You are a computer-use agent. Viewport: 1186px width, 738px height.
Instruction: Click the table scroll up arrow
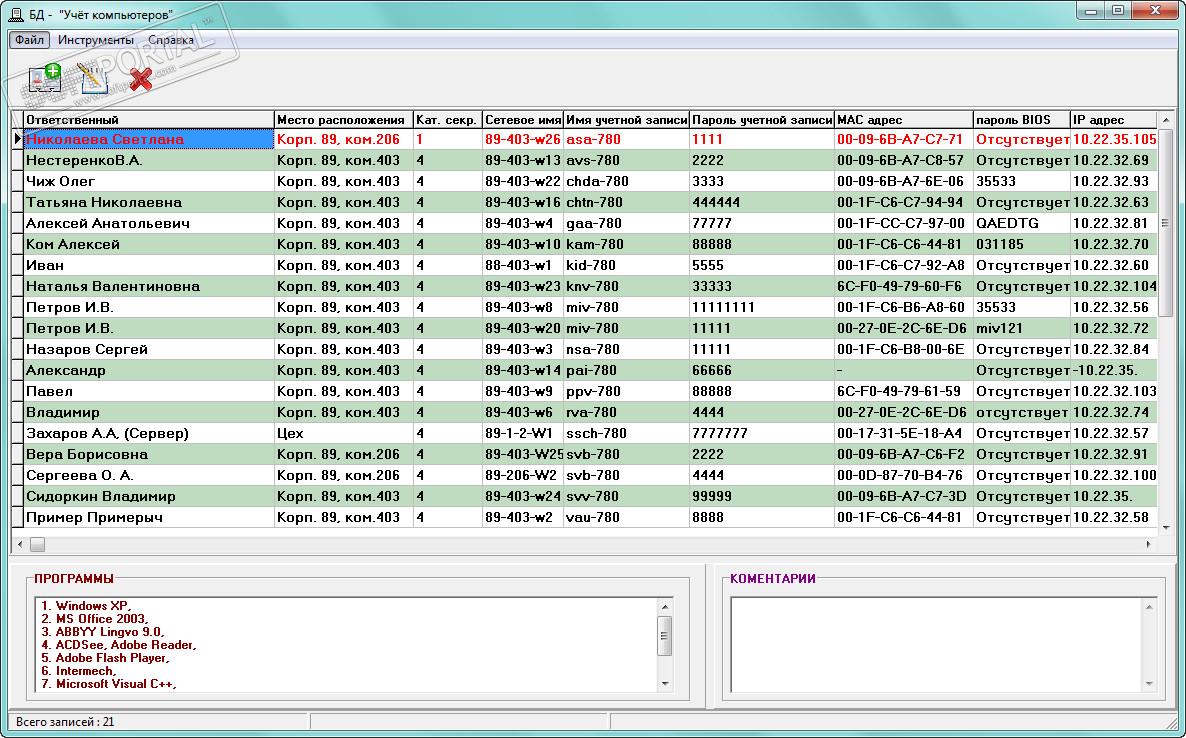coord(1166,119)
